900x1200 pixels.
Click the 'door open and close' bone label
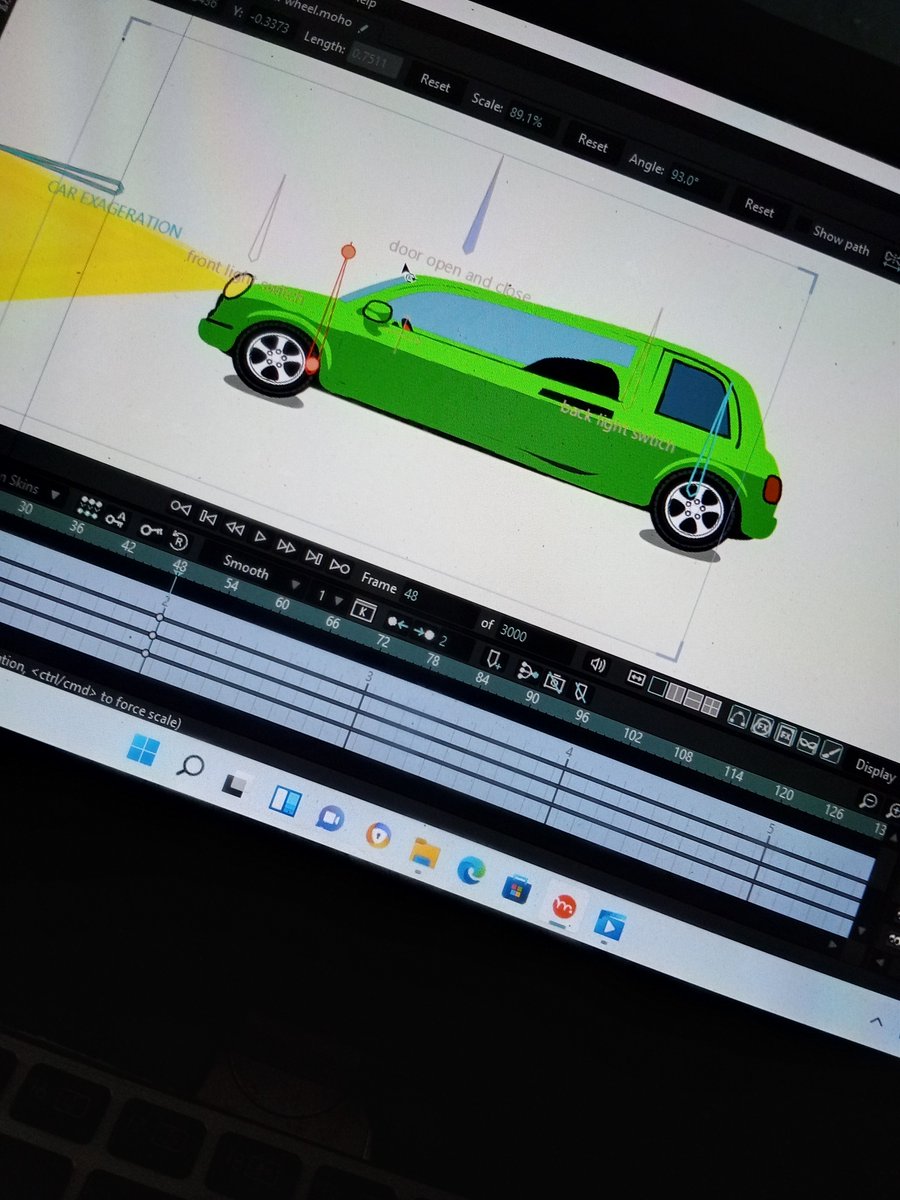coord(460,272)
